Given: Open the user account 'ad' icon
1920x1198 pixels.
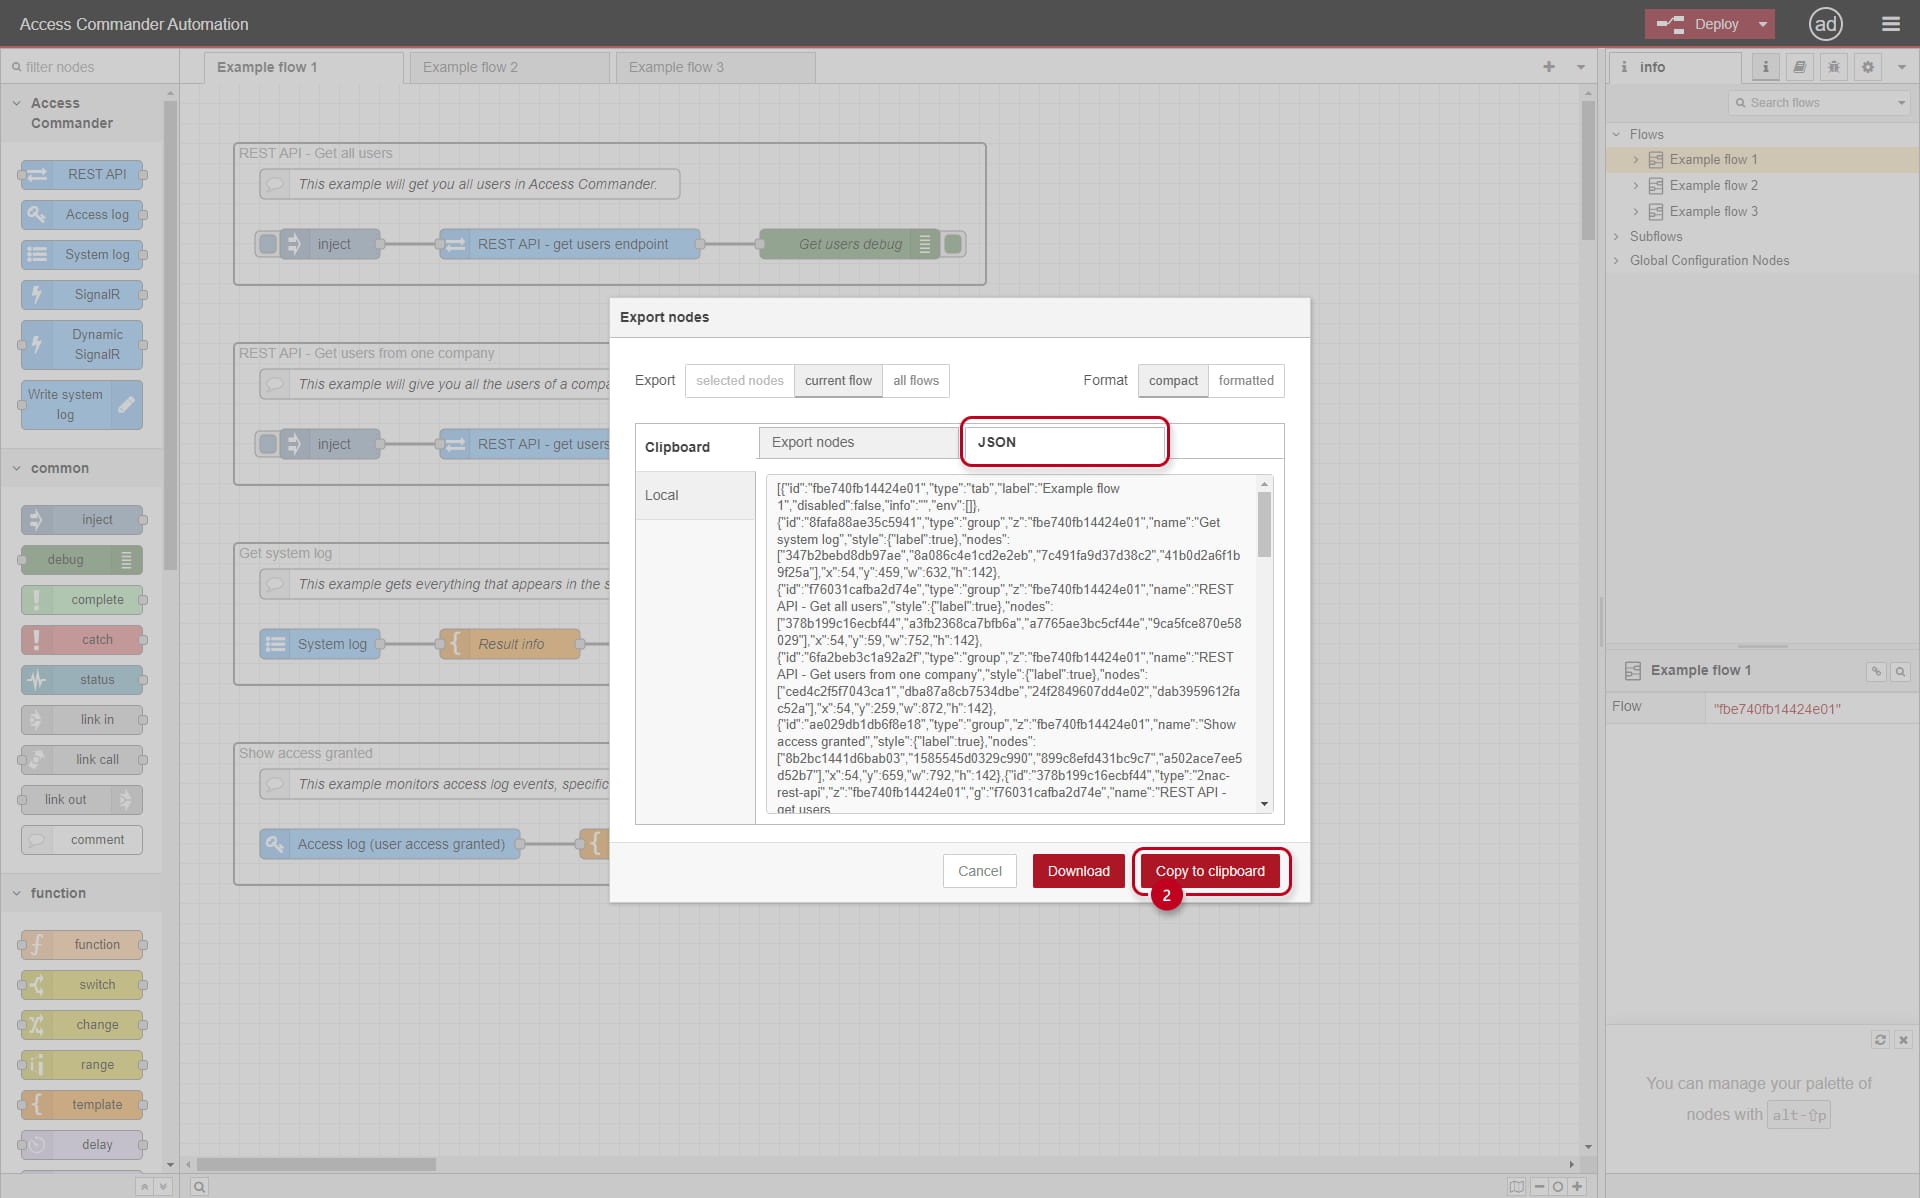Looking at the screenshot, I should (1826, 24).
